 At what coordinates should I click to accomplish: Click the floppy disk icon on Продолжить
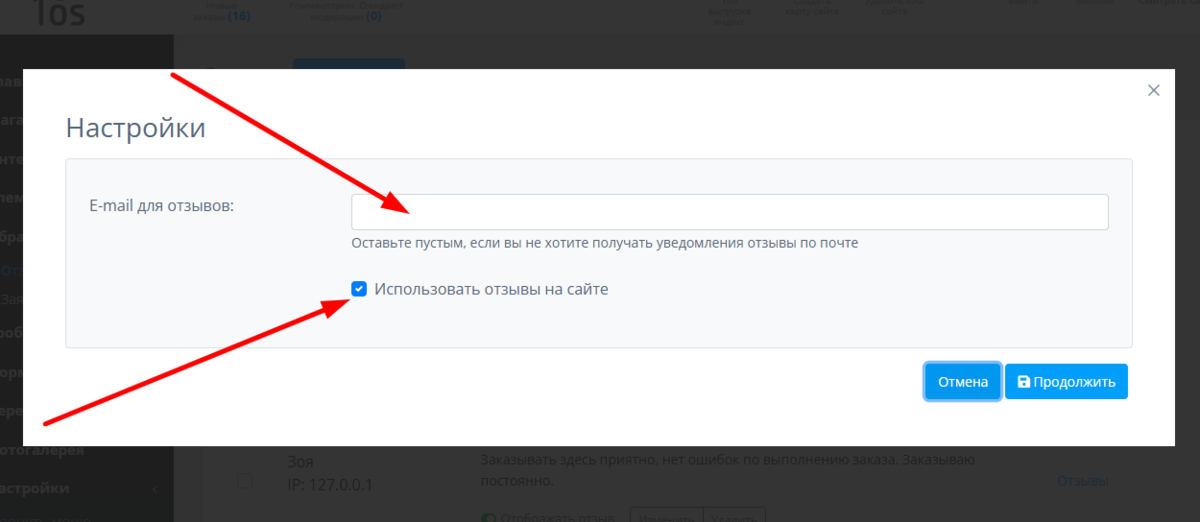(x=1023, y=382)
